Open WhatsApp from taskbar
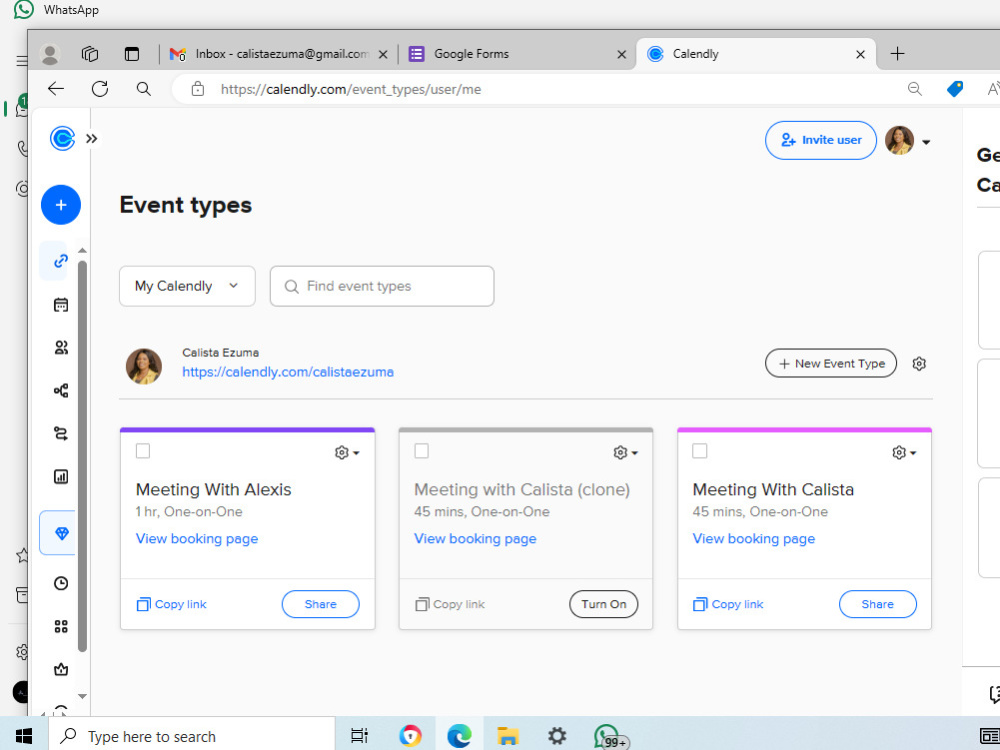The width and height of the screenshot is (1000, 750). click(x=608, y=736)
